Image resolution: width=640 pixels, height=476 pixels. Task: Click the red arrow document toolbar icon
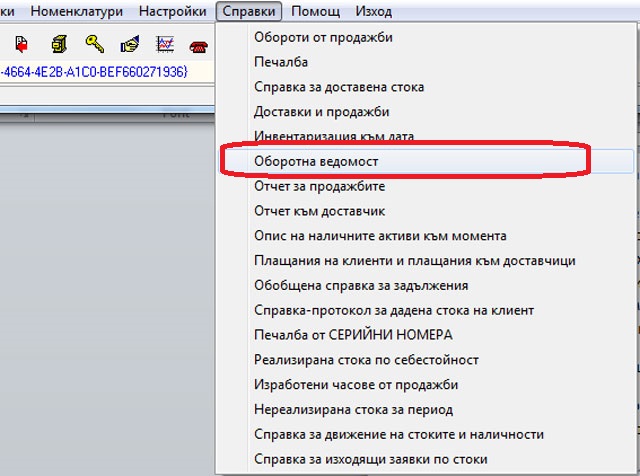point(21,44)
